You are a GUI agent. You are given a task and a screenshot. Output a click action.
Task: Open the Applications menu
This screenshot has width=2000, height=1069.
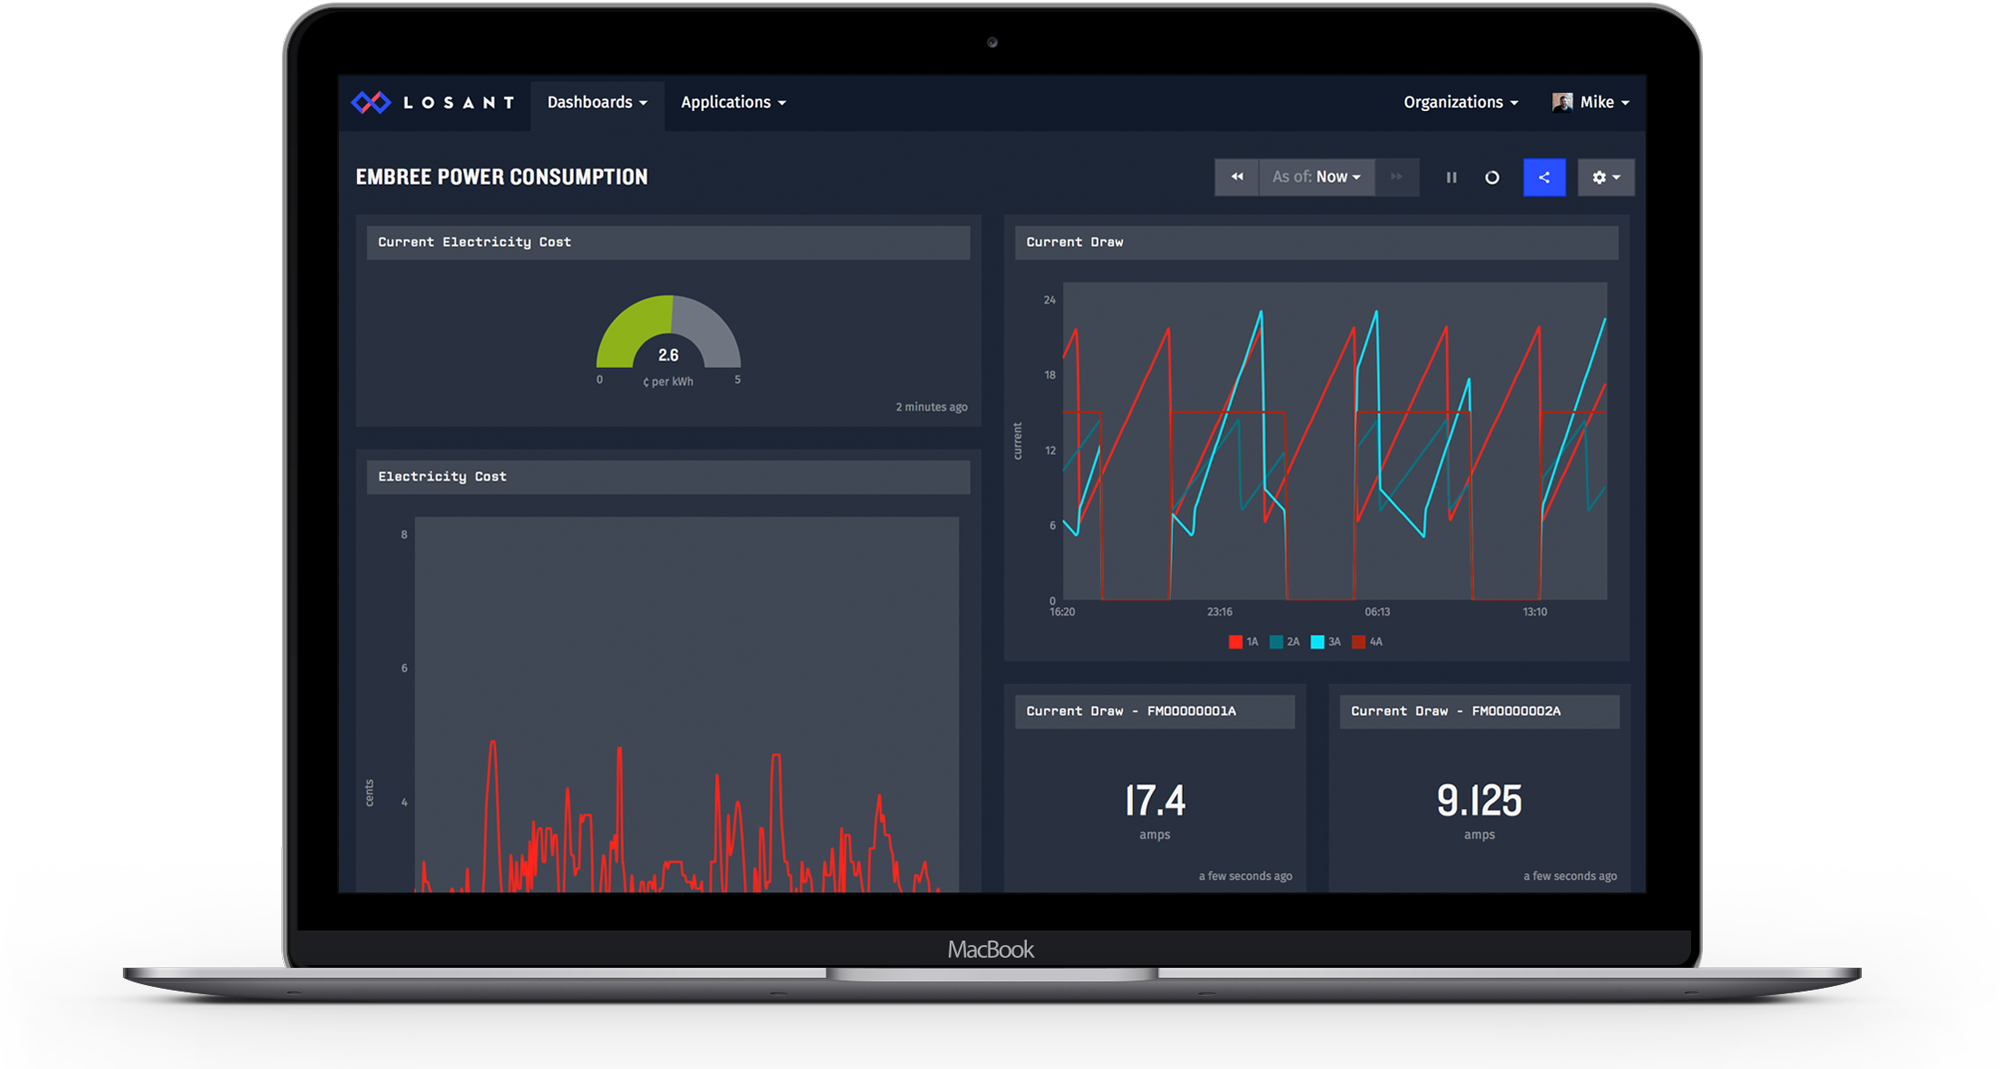click(x=733, y=102)
